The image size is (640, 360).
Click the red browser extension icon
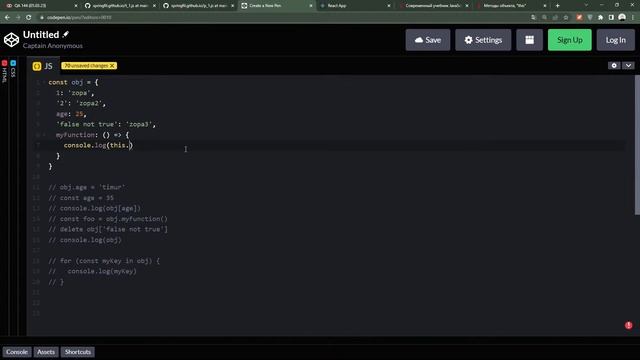click(579, 18)
